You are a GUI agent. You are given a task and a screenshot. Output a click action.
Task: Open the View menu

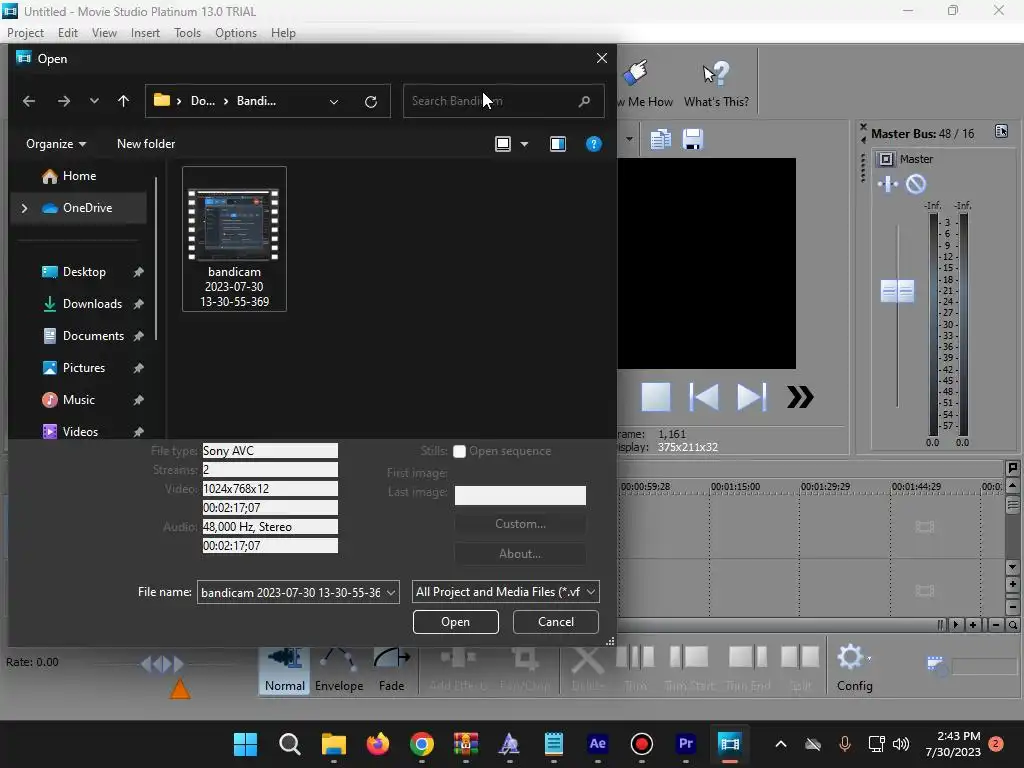(104, 33)
